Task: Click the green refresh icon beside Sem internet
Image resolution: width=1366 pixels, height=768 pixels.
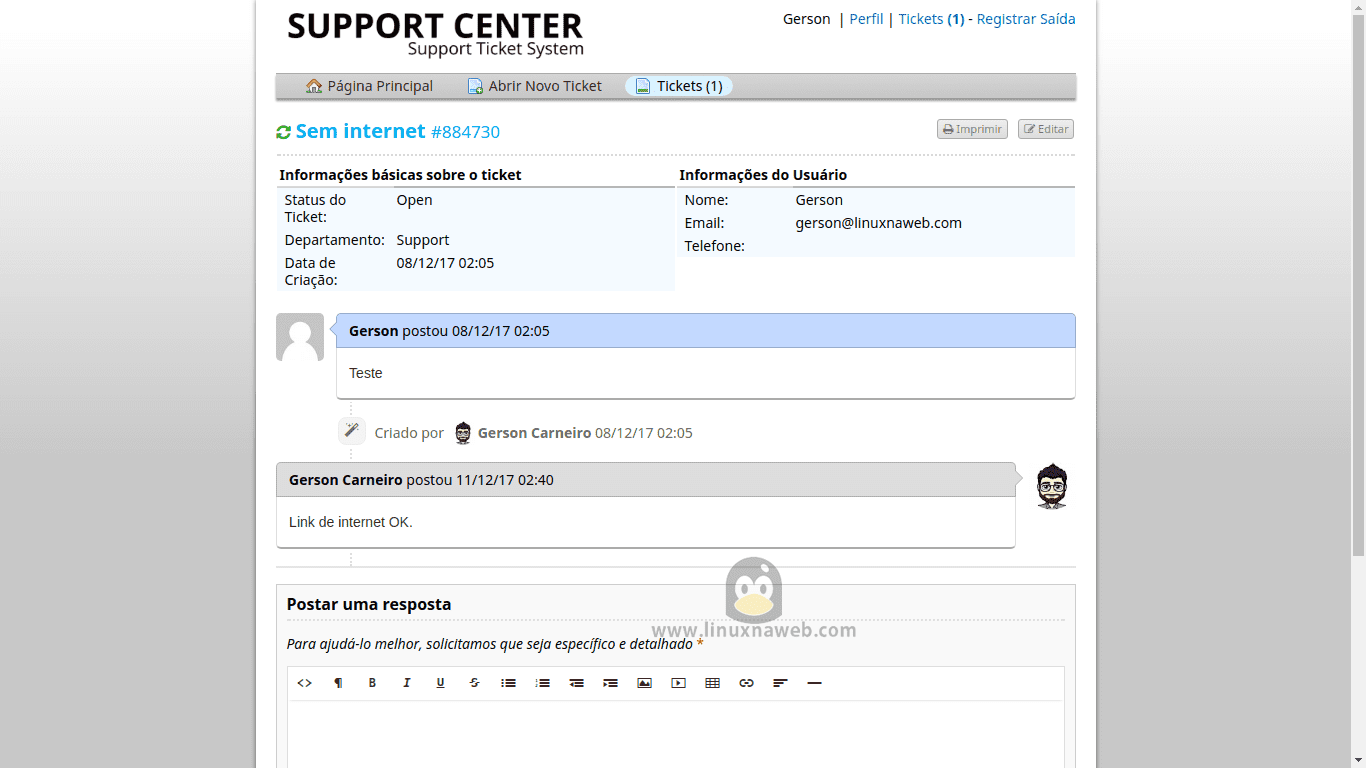Action: 284,132
